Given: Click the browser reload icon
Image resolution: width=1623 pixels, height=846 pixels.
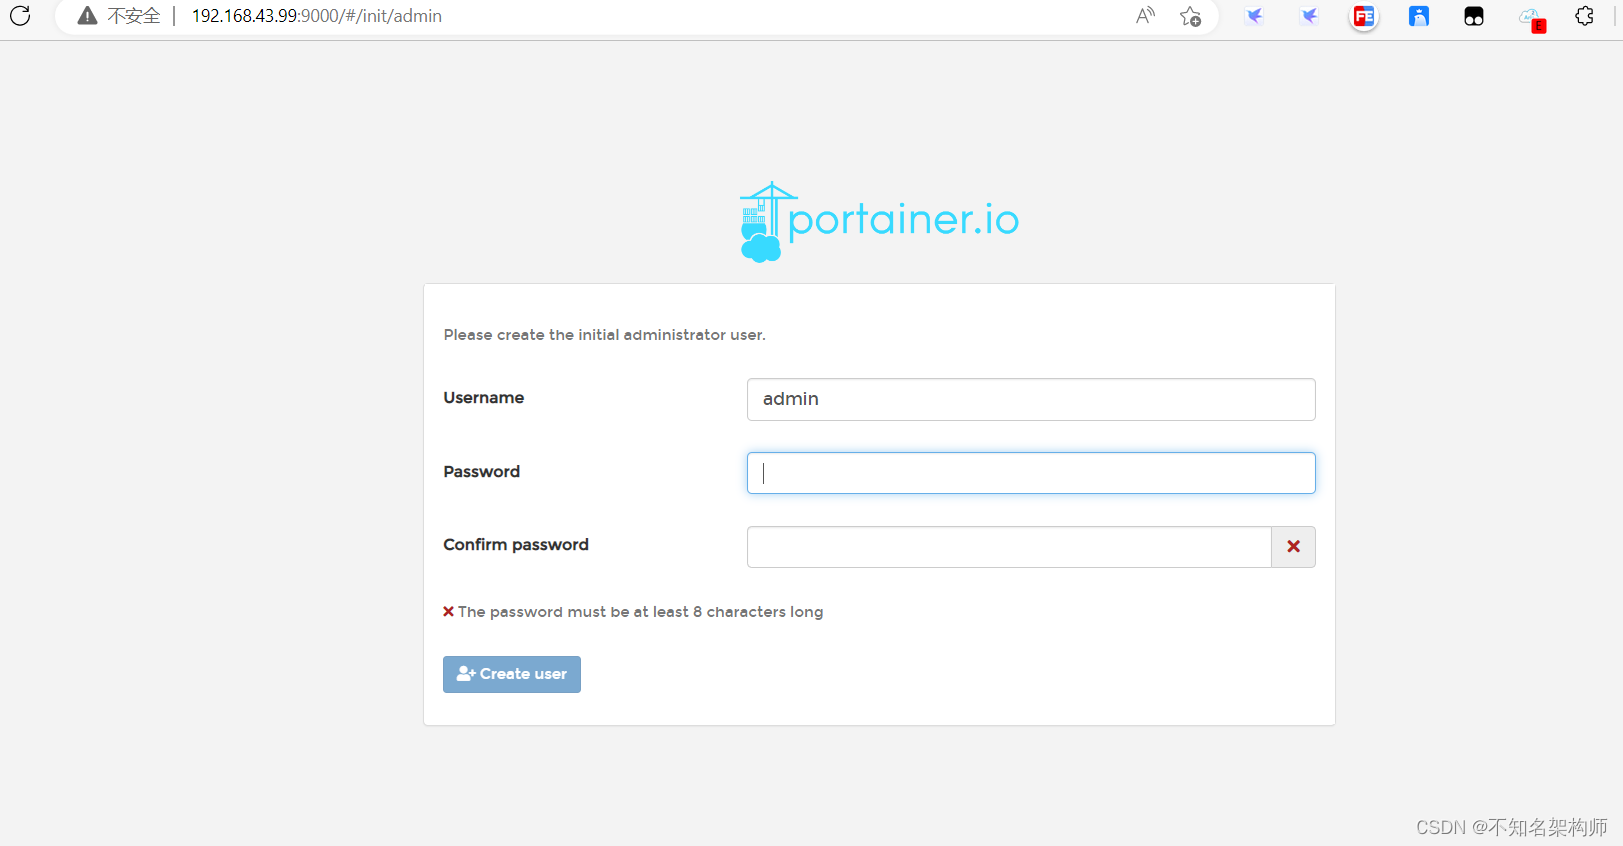Looking at the screenshot, I should (x=20, y=15).
